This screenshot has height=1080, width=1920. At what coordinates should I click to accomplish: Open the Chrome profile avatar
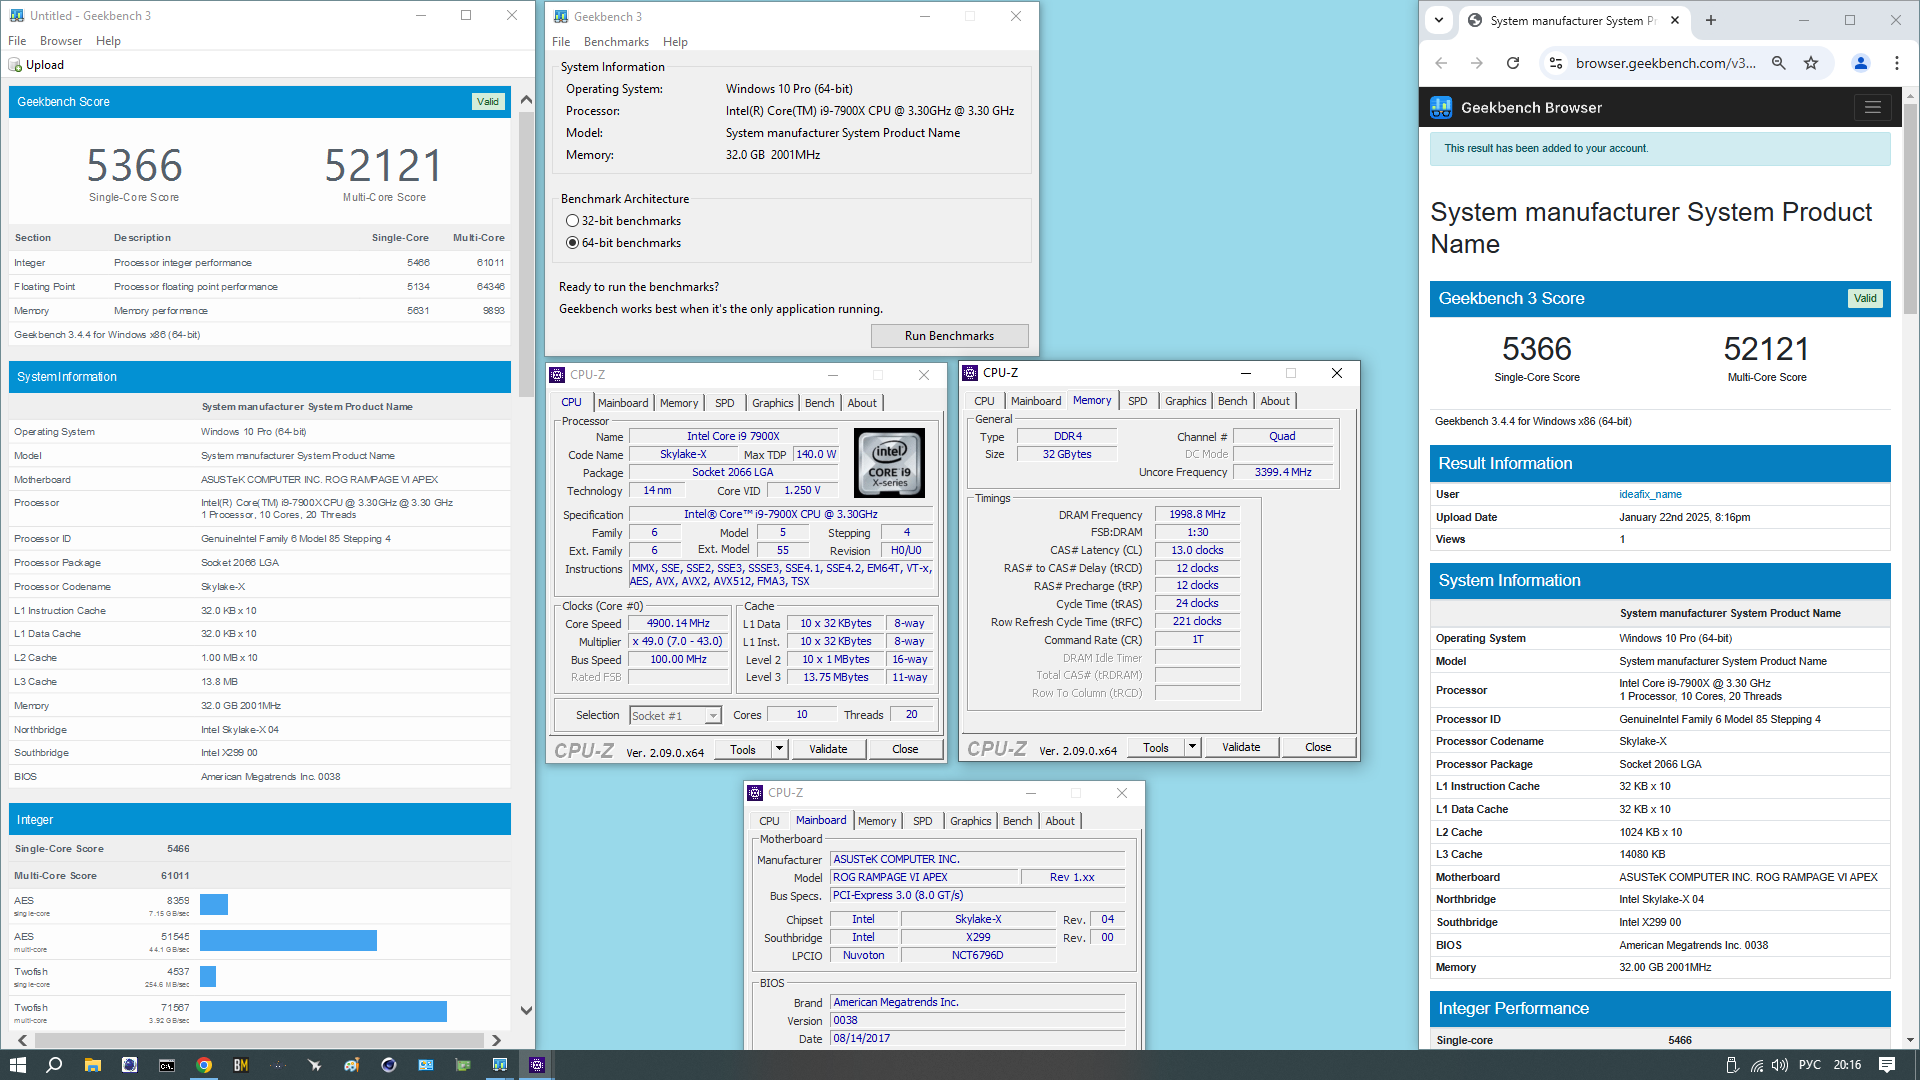(x=1861, y=63)
